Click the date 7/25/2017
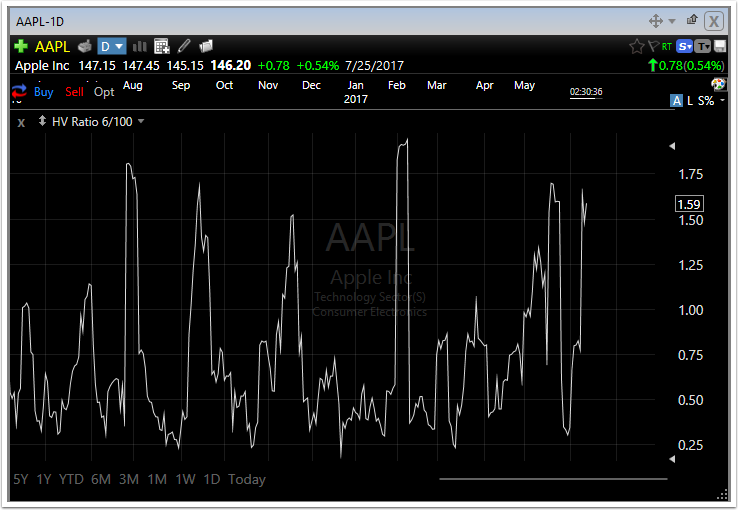This screenshot has height=510, width=738. pyautogui.click(x=374, y=65)
